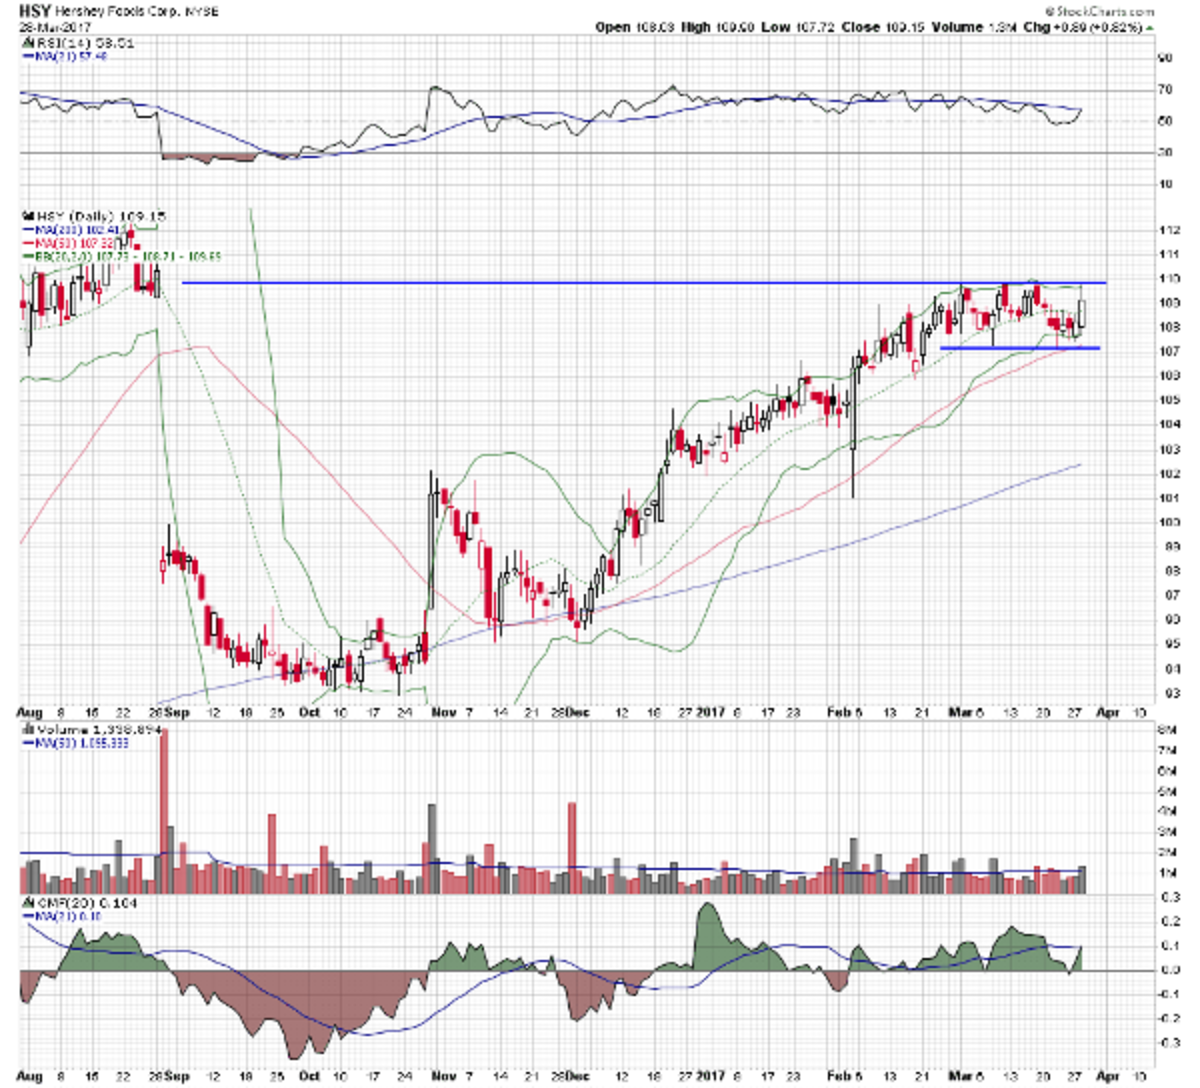Click the HSY ticker symbol in the header

tap(33, 11)
